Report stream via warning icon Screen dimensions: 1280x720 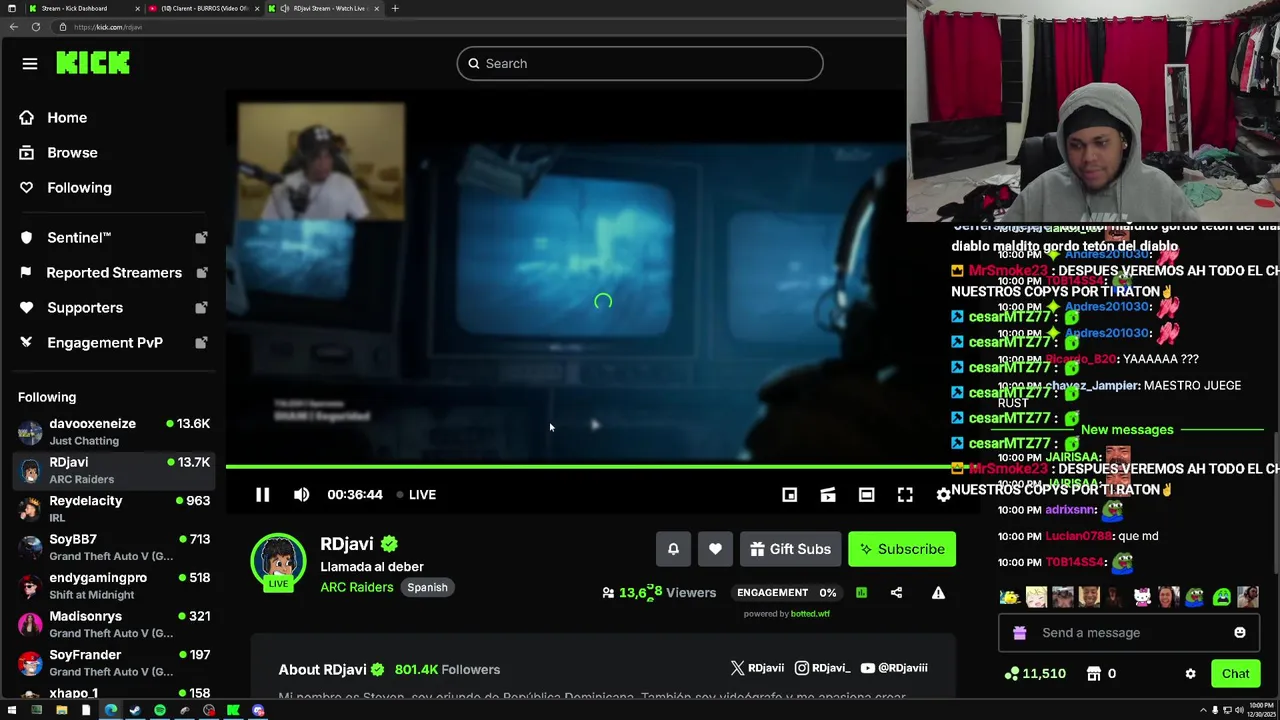tap(938, 593)
